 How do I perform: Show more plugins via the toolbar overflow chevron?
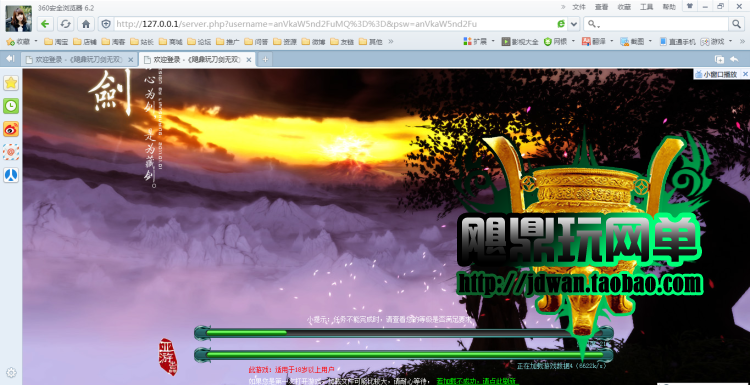(x=741, y=42)
